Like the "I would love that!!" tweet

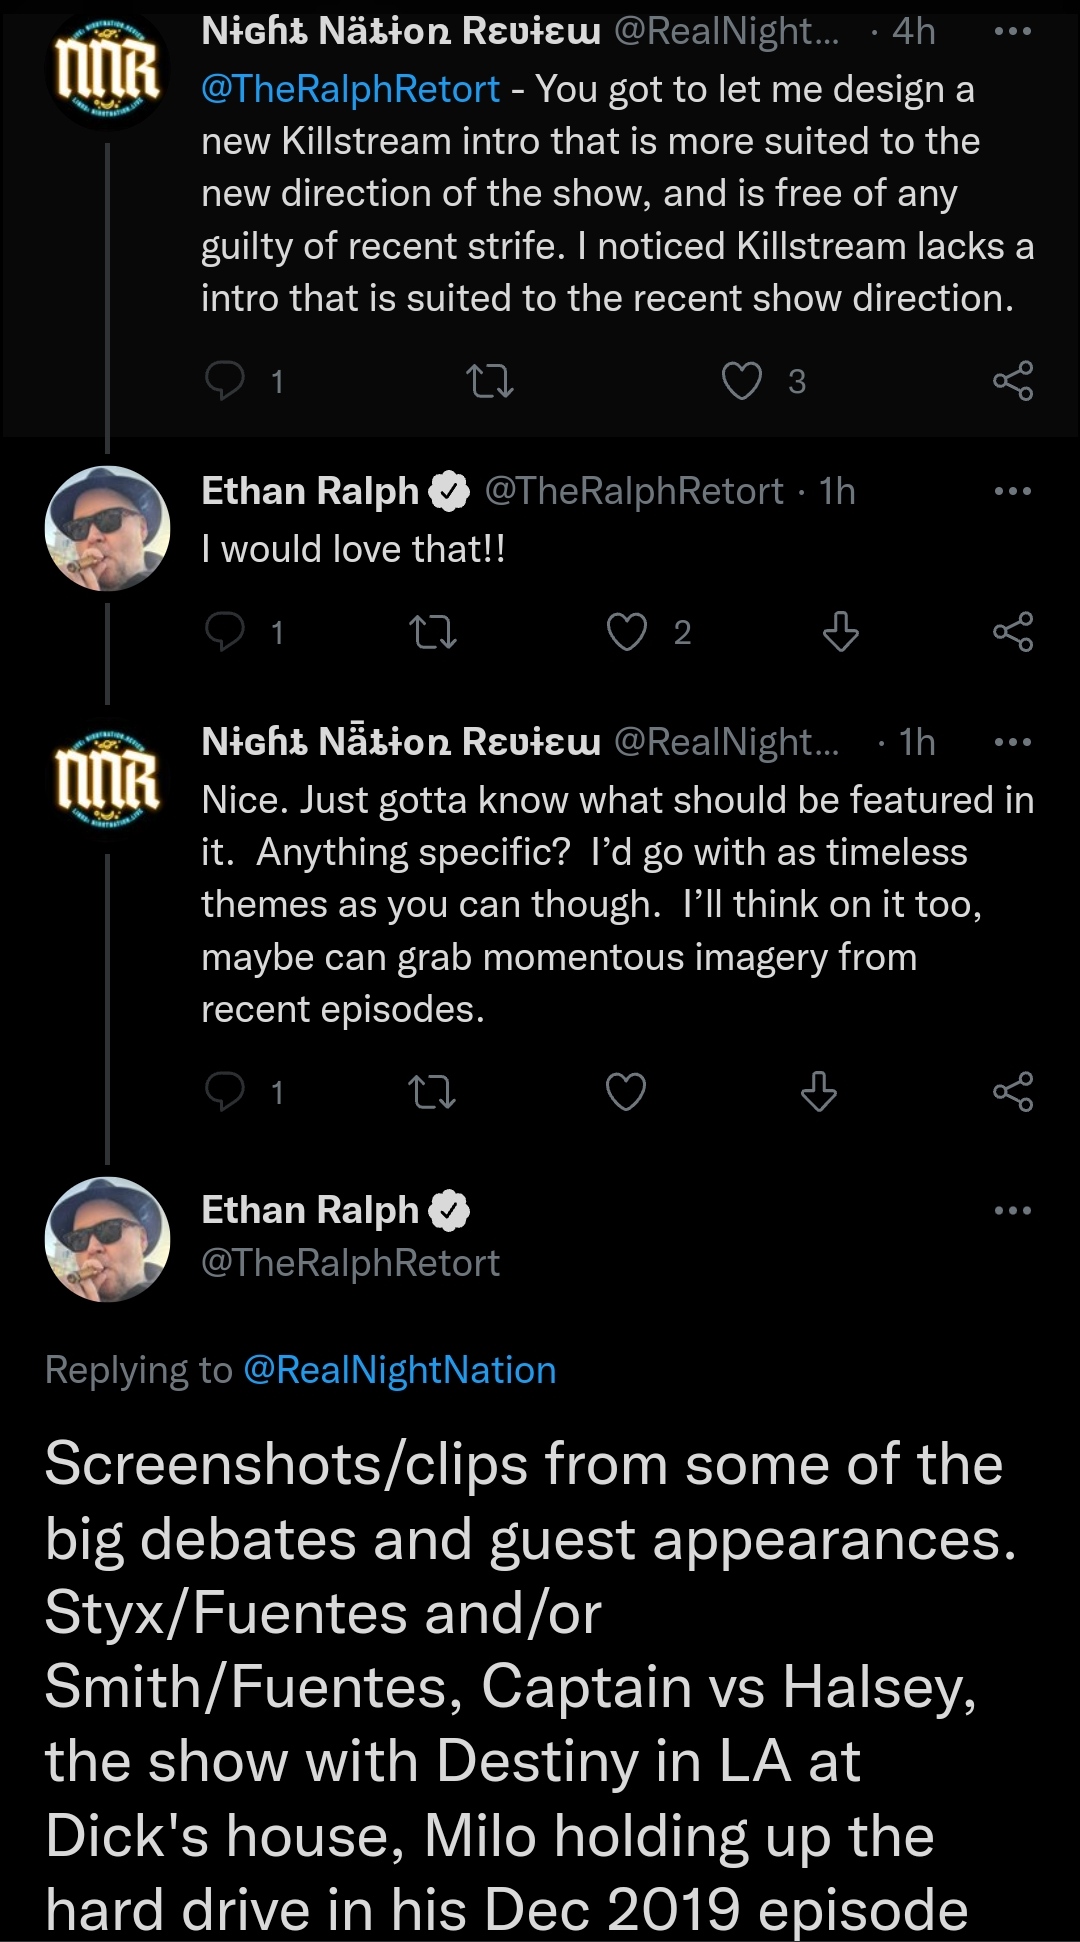click(x=627, y=632)
